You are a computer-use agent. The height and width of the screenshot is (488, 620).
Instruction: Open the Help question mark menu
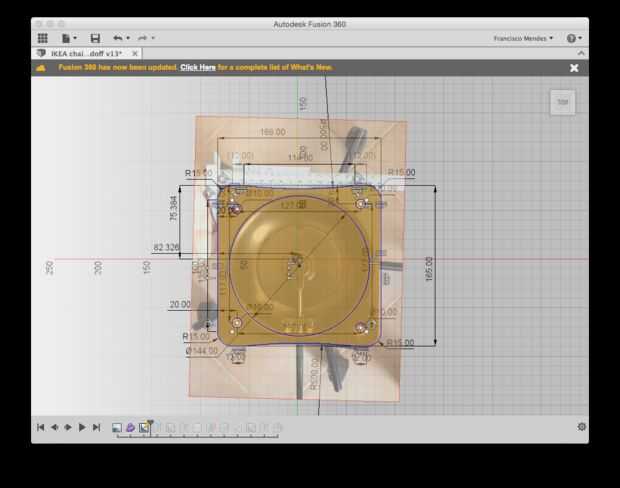tap(573, 38)
